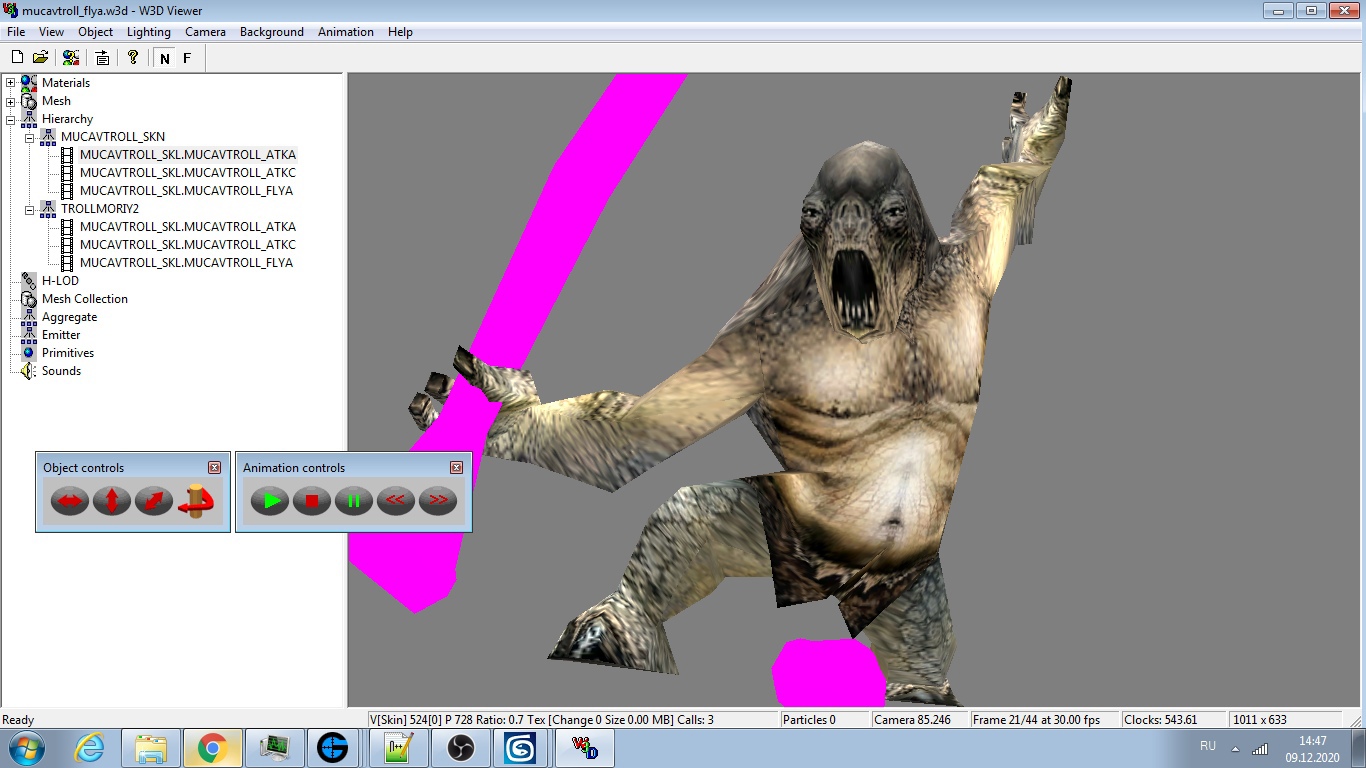Pause the animation with green pause button
The image size is (1366, 768).
click(354, 500)
